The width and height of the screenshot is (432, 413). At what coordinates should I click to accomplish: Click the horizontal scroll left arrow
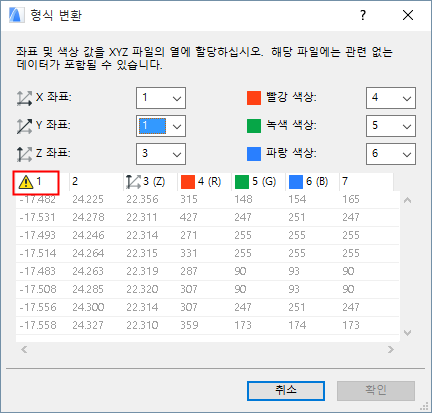[x=24, y=349]
